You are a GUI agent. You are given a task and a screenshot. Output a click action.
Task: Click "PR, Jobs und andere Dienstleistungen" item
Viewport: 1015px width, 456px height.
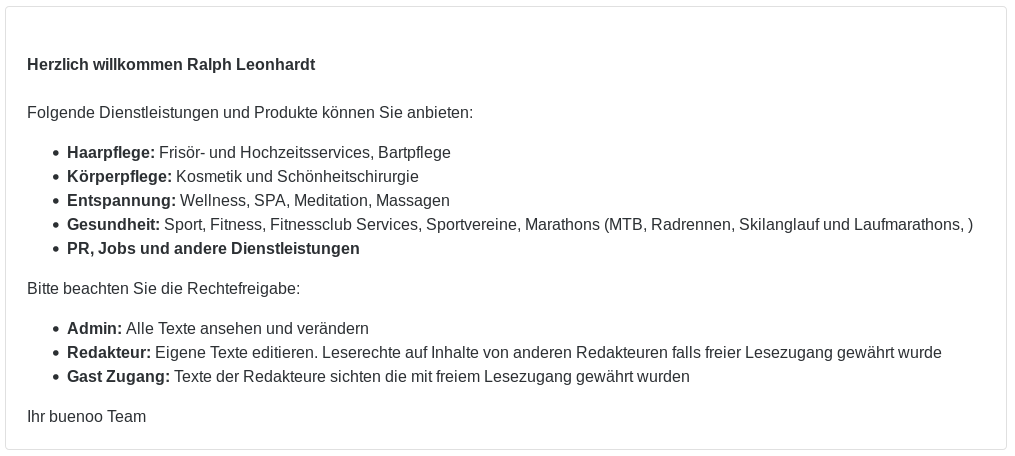pyautogui.click(x=213, y=249)
